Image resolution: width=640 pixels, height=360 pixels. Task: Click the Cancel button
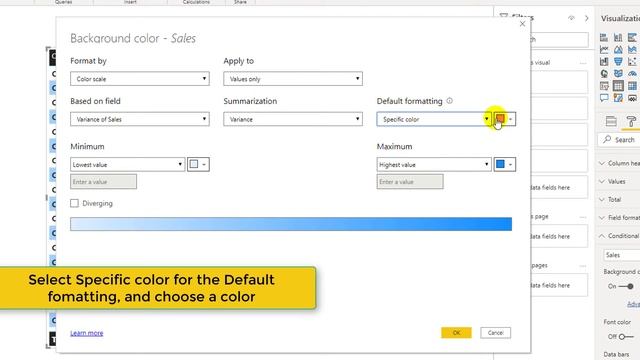point(496,333)
